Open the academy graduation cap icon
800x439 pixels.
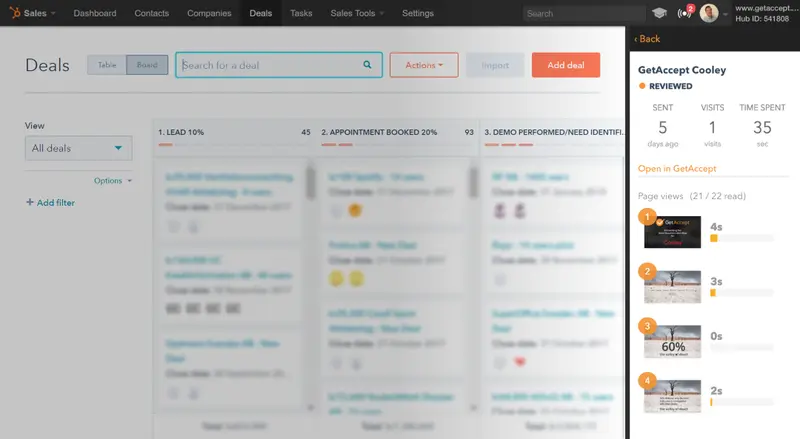659,13
